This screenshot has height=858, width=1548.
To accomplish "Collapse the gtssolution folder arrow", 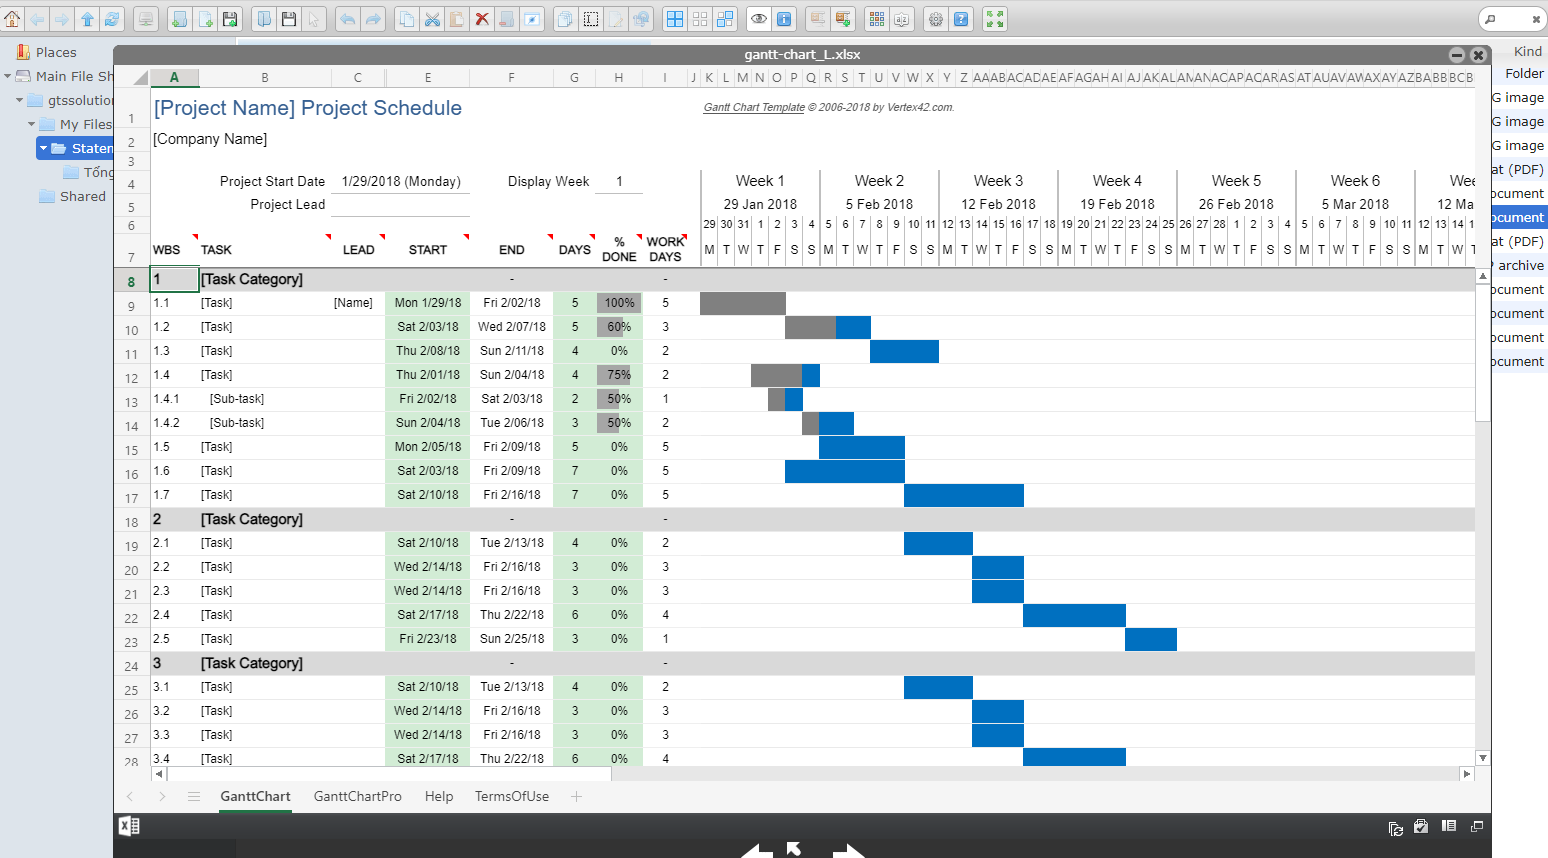I will 19,100.
